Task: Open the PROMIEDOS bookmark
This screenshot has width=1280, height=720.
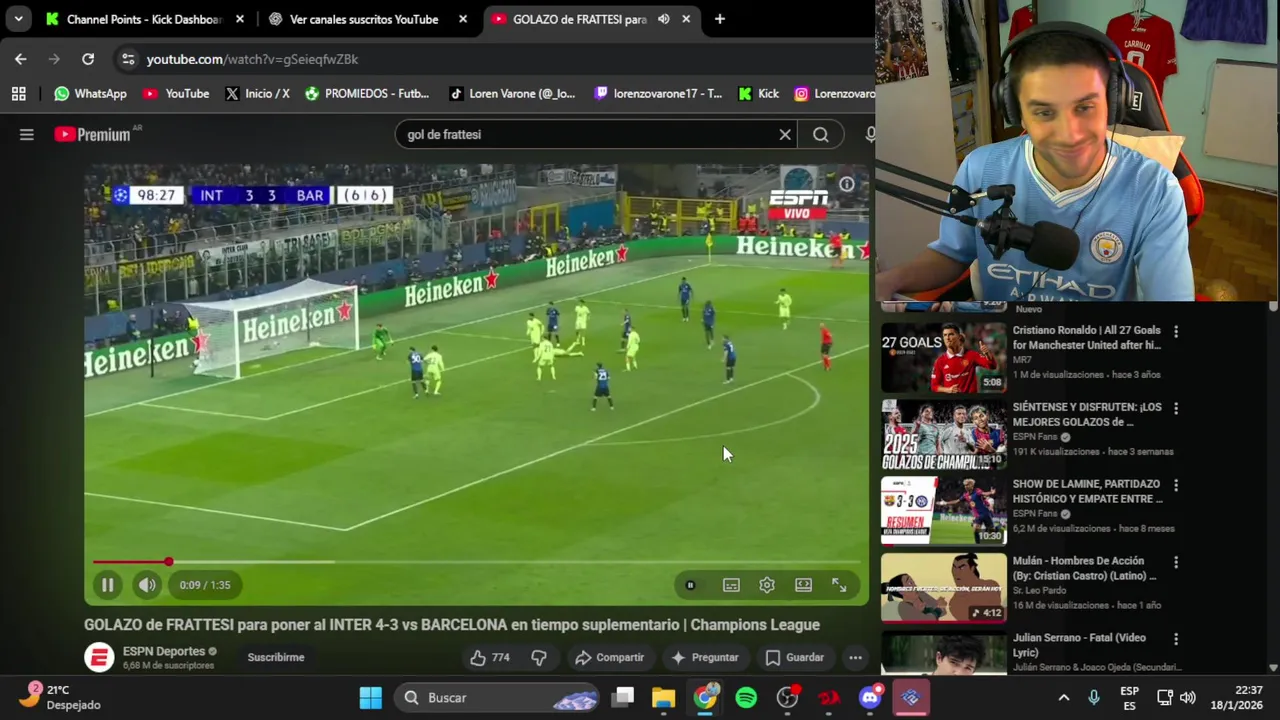Action: click(x=366, y=93)
